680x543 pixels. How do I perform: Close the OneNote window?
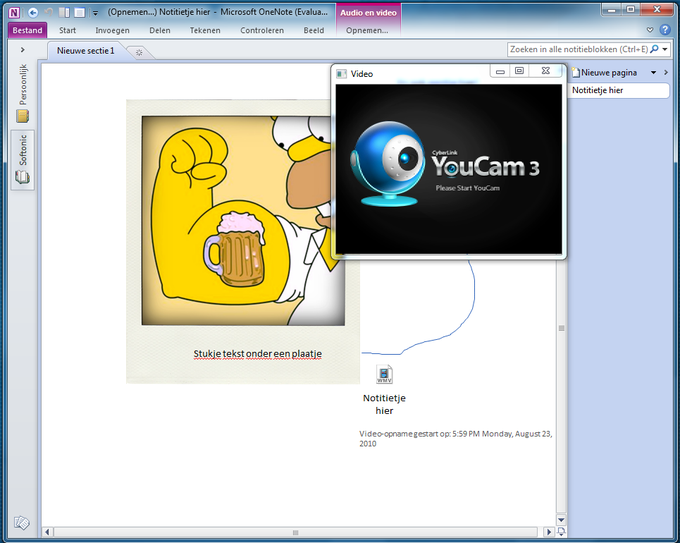pos(657,9)
